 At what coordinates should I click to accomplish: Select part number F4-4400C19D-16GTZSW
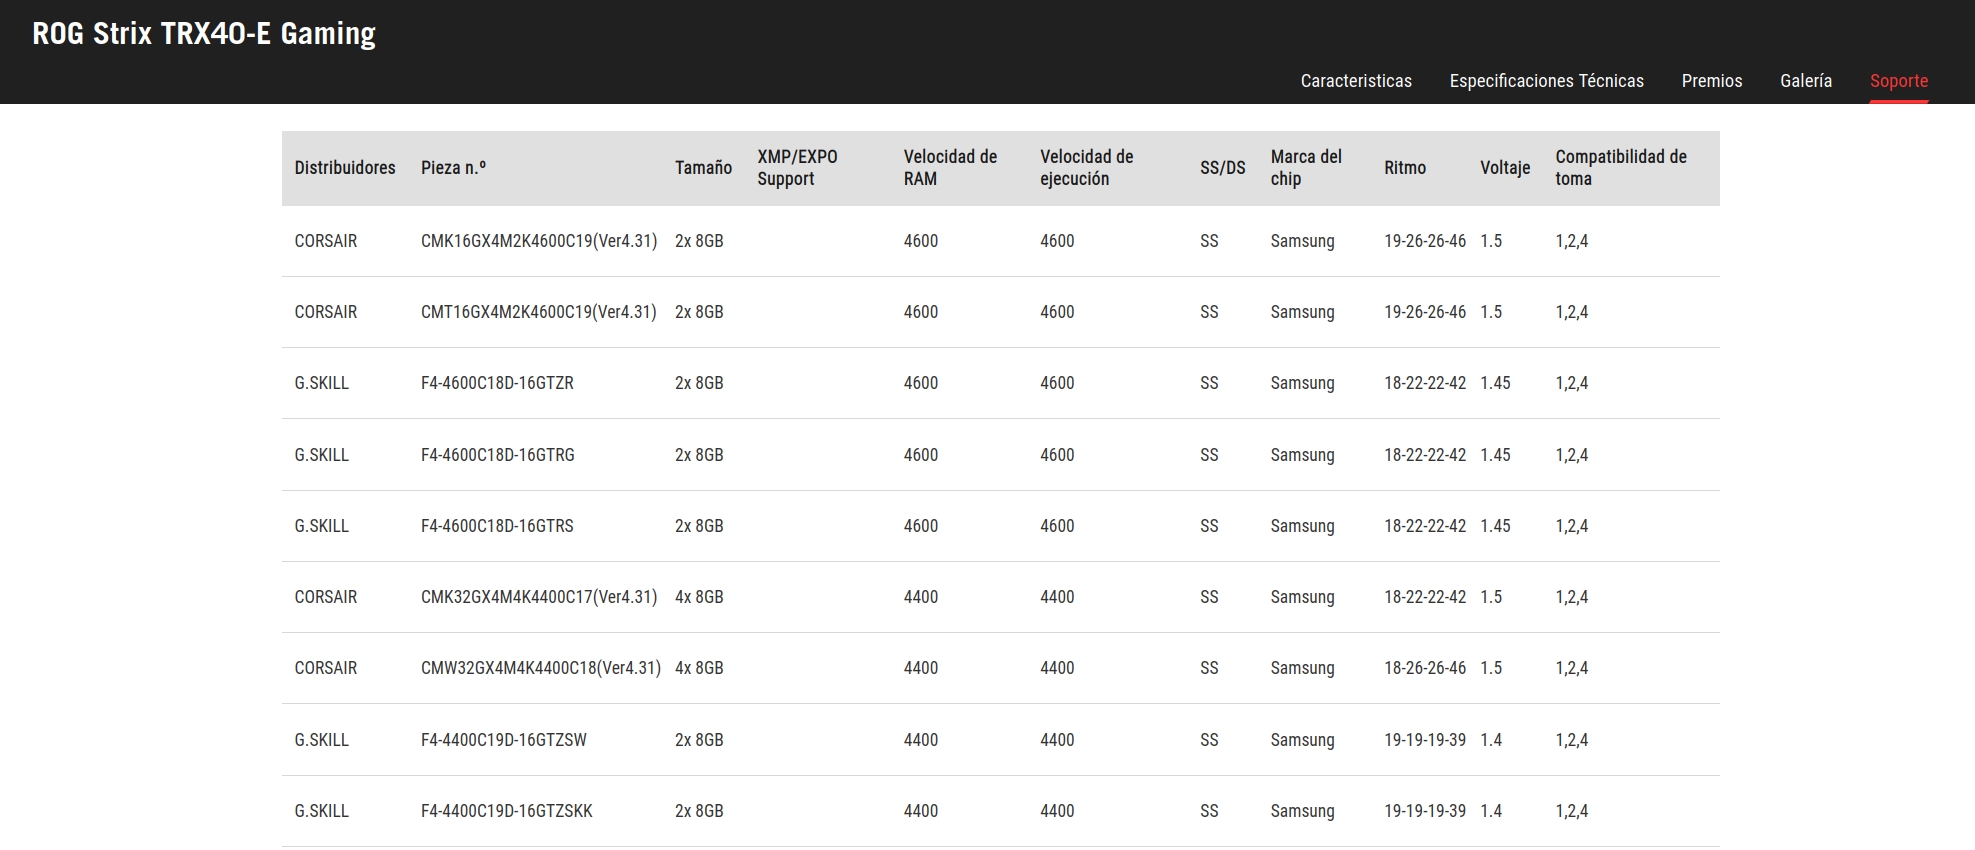503,740
